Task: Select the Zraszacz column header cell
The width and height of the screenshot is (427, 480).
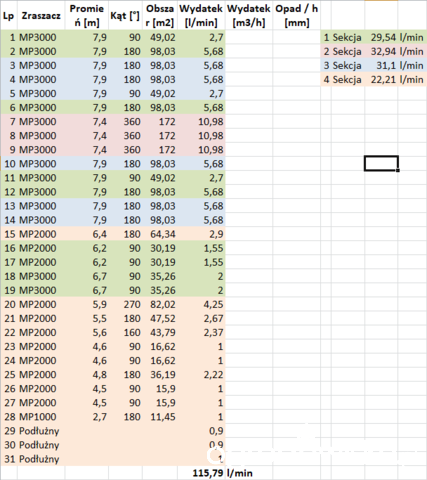Action: 41,15
